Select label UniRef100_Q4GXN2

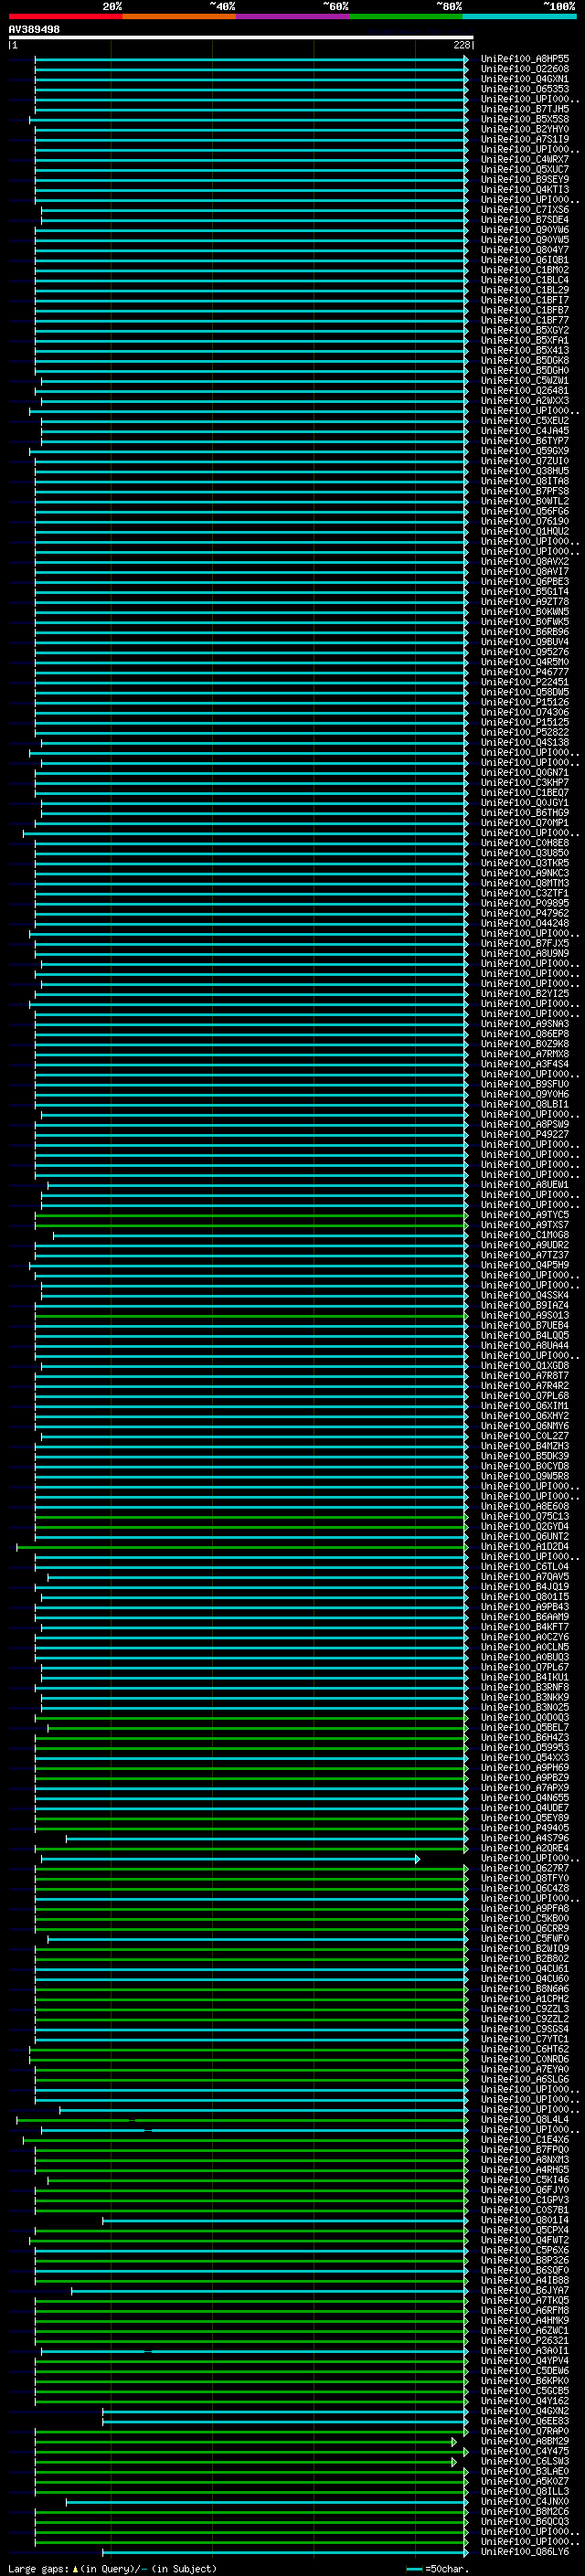[525, 2411]
